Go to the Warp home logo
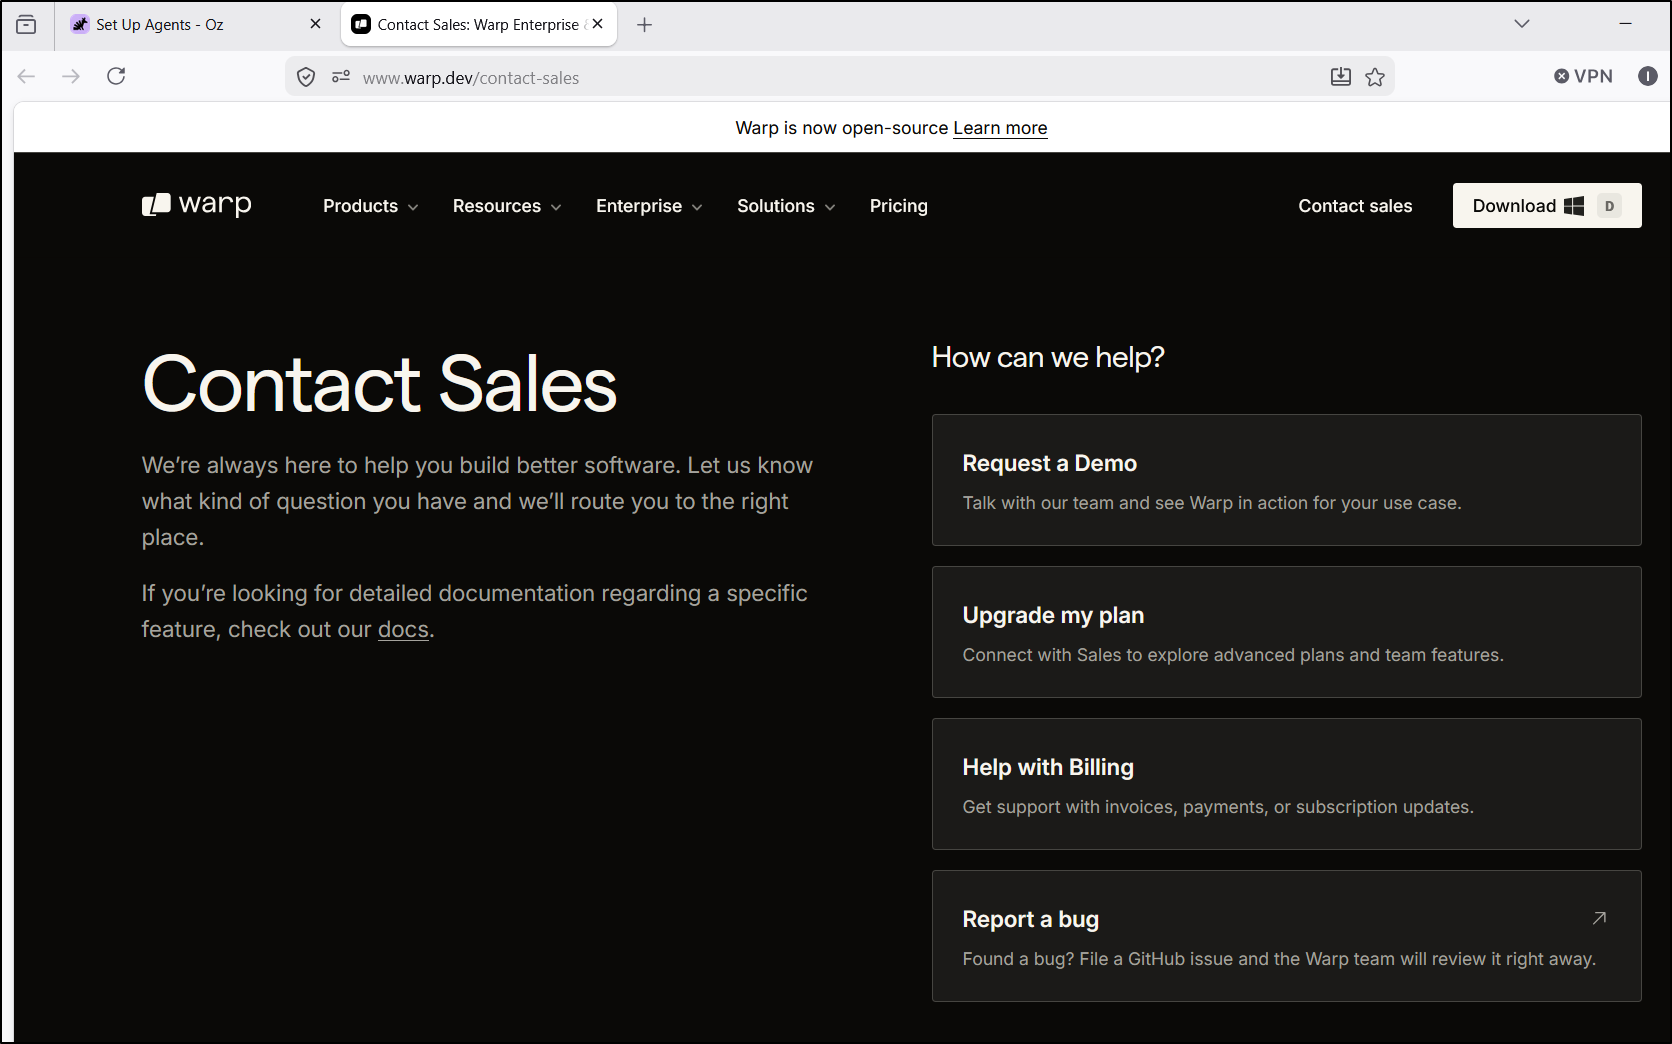The width and height of the screenshot is (1672, 1044). [197, 205]
